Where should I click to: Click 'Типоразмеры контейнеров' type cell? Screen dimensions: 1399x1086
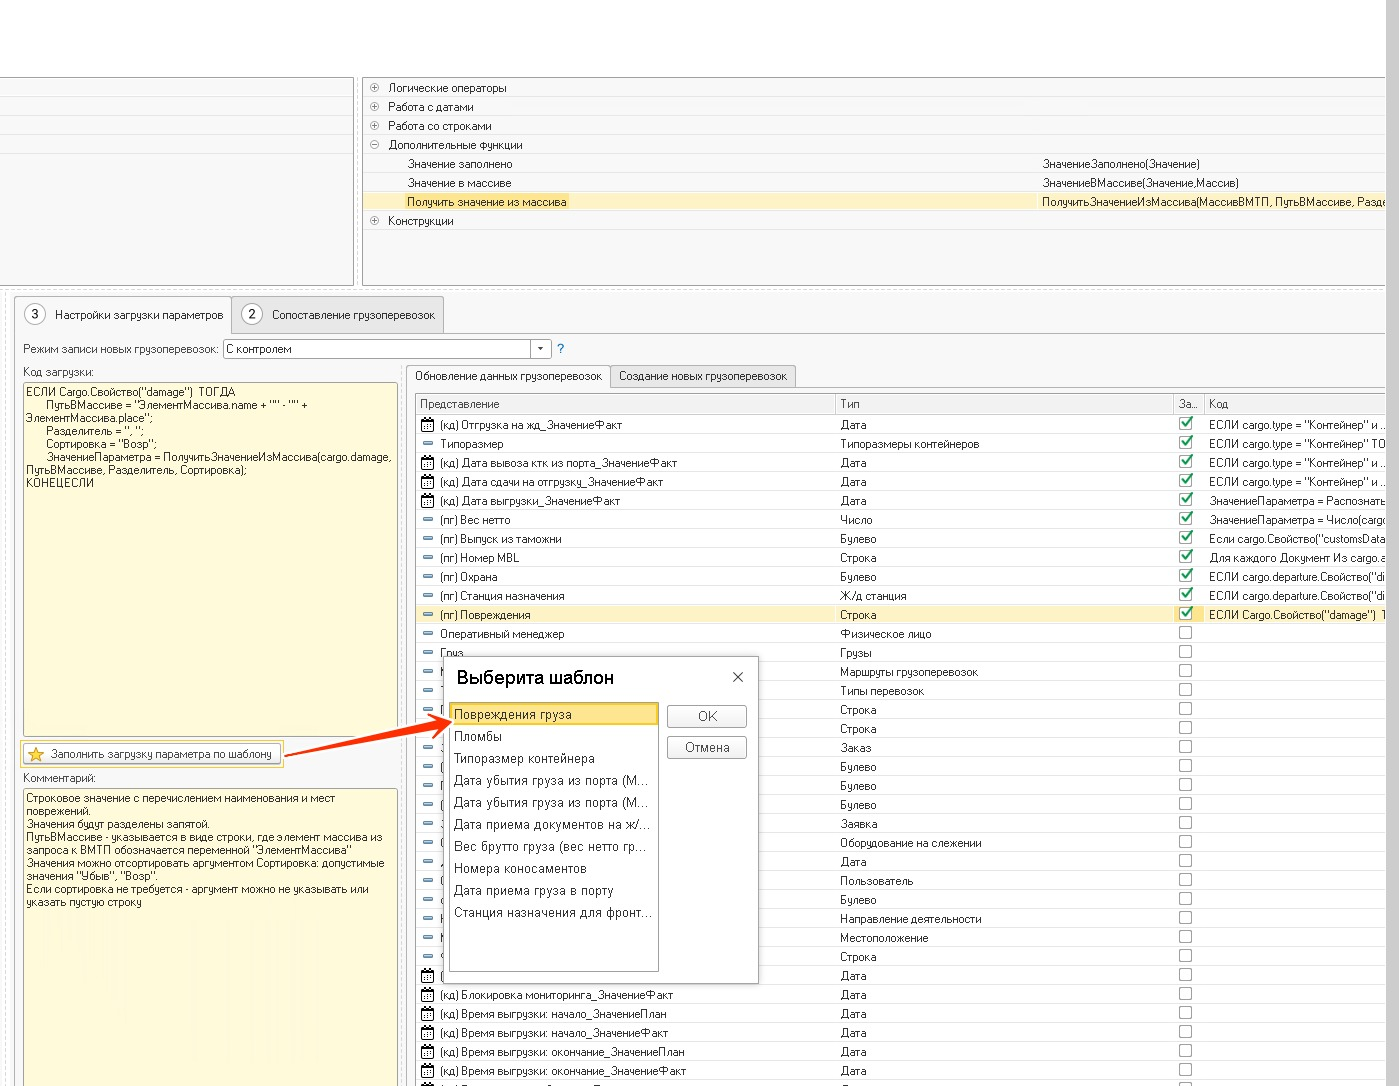[x=1005, y=444]
